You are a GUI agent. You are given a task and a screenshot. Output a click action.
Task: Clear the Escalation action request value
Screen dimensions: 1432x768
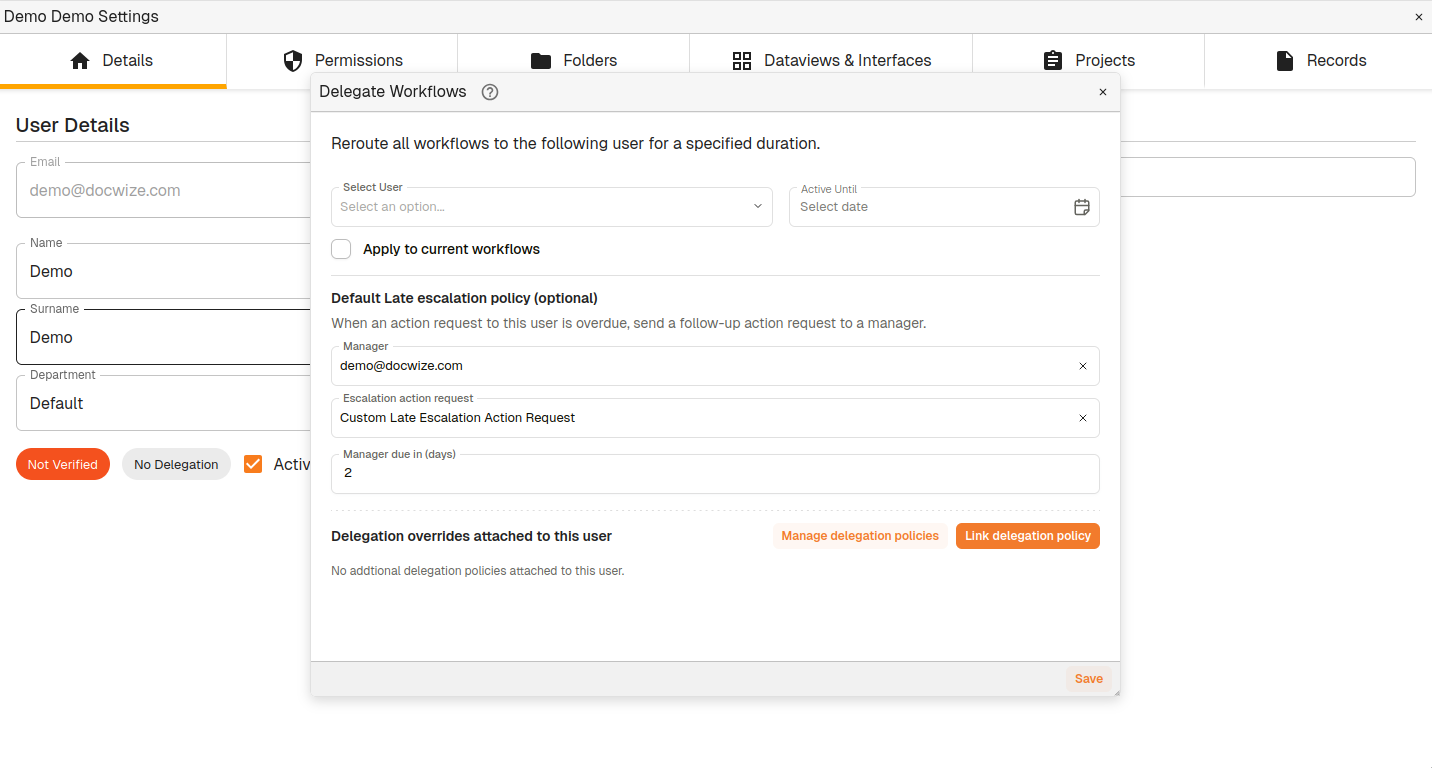coord(1082,418)
